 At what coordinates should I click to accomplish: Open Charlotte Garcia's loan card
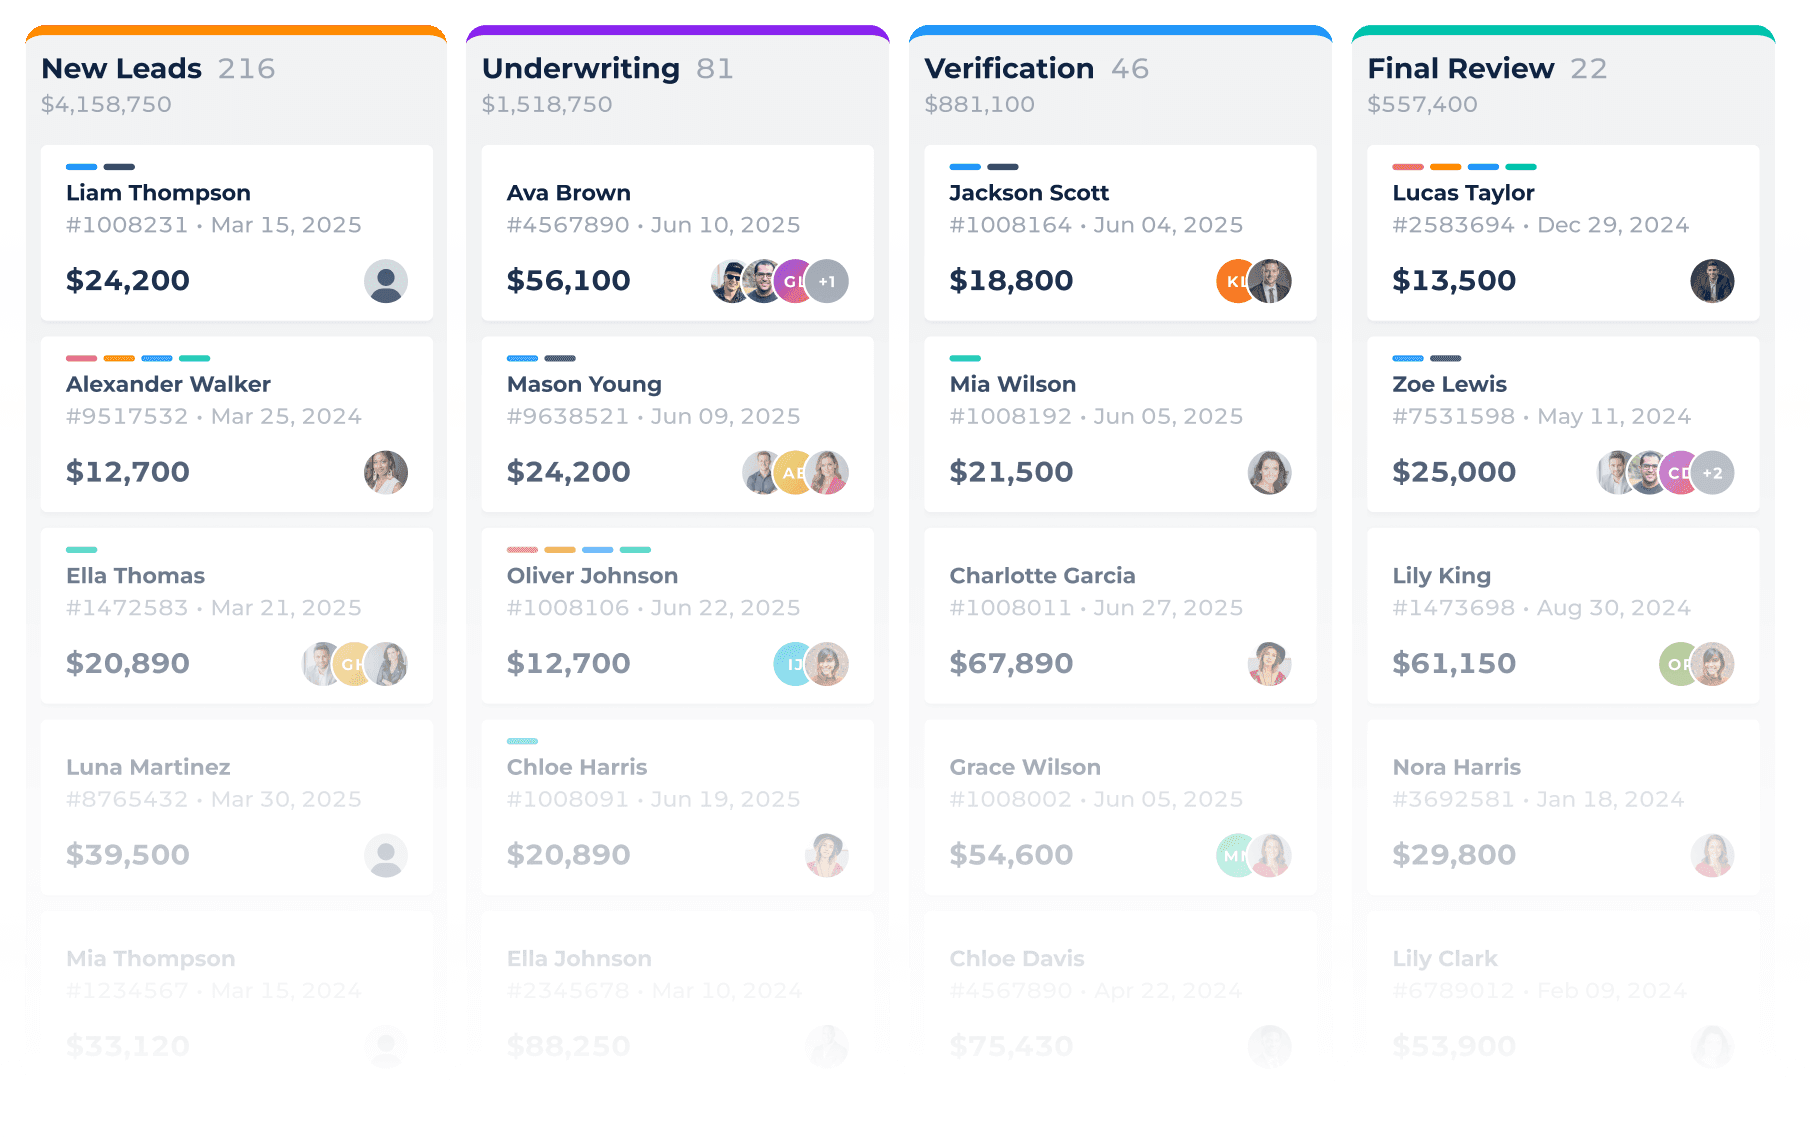(1120, 615)
